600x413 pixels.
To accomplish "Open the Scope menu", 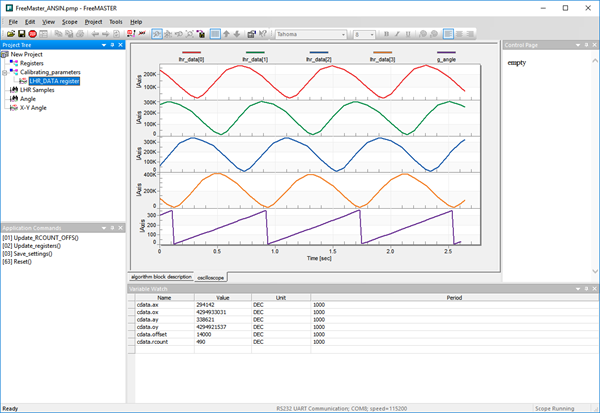I will [70, 22].
